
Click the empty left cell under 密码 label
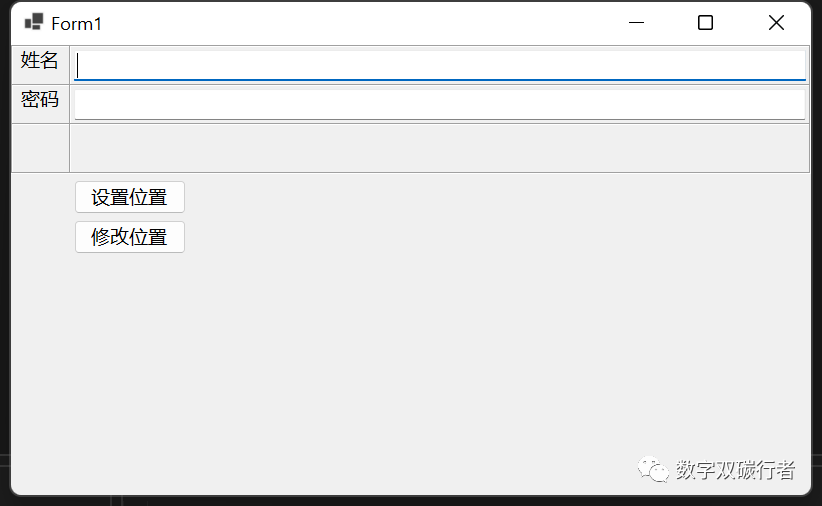coord(40,148)
